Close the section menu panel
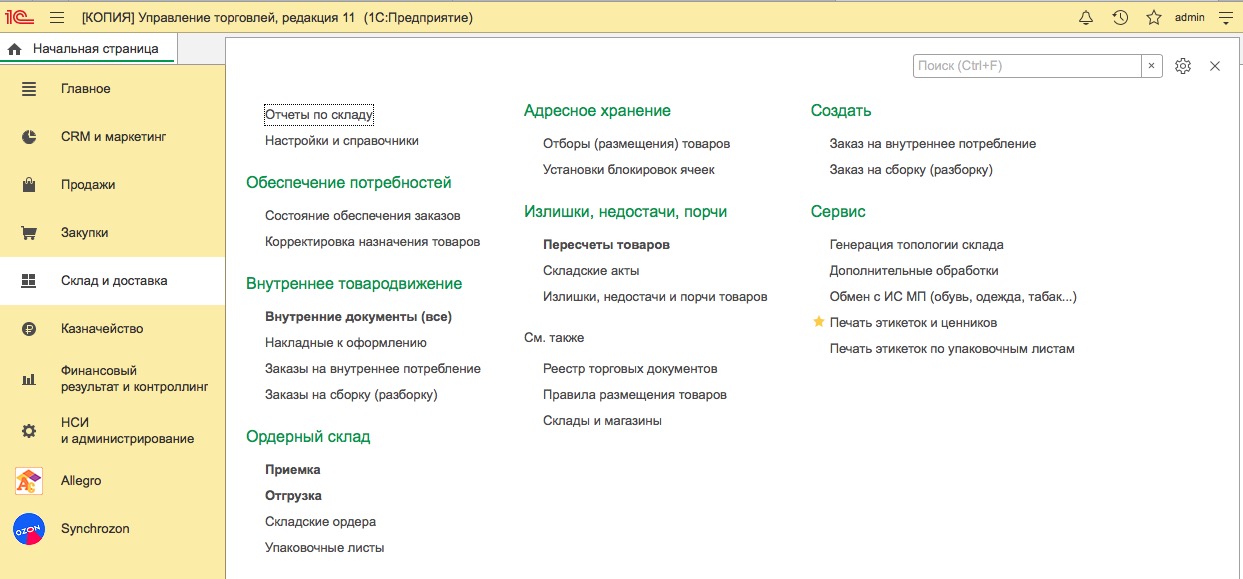Screen dimensions: 1243x579 point(1215,66)
